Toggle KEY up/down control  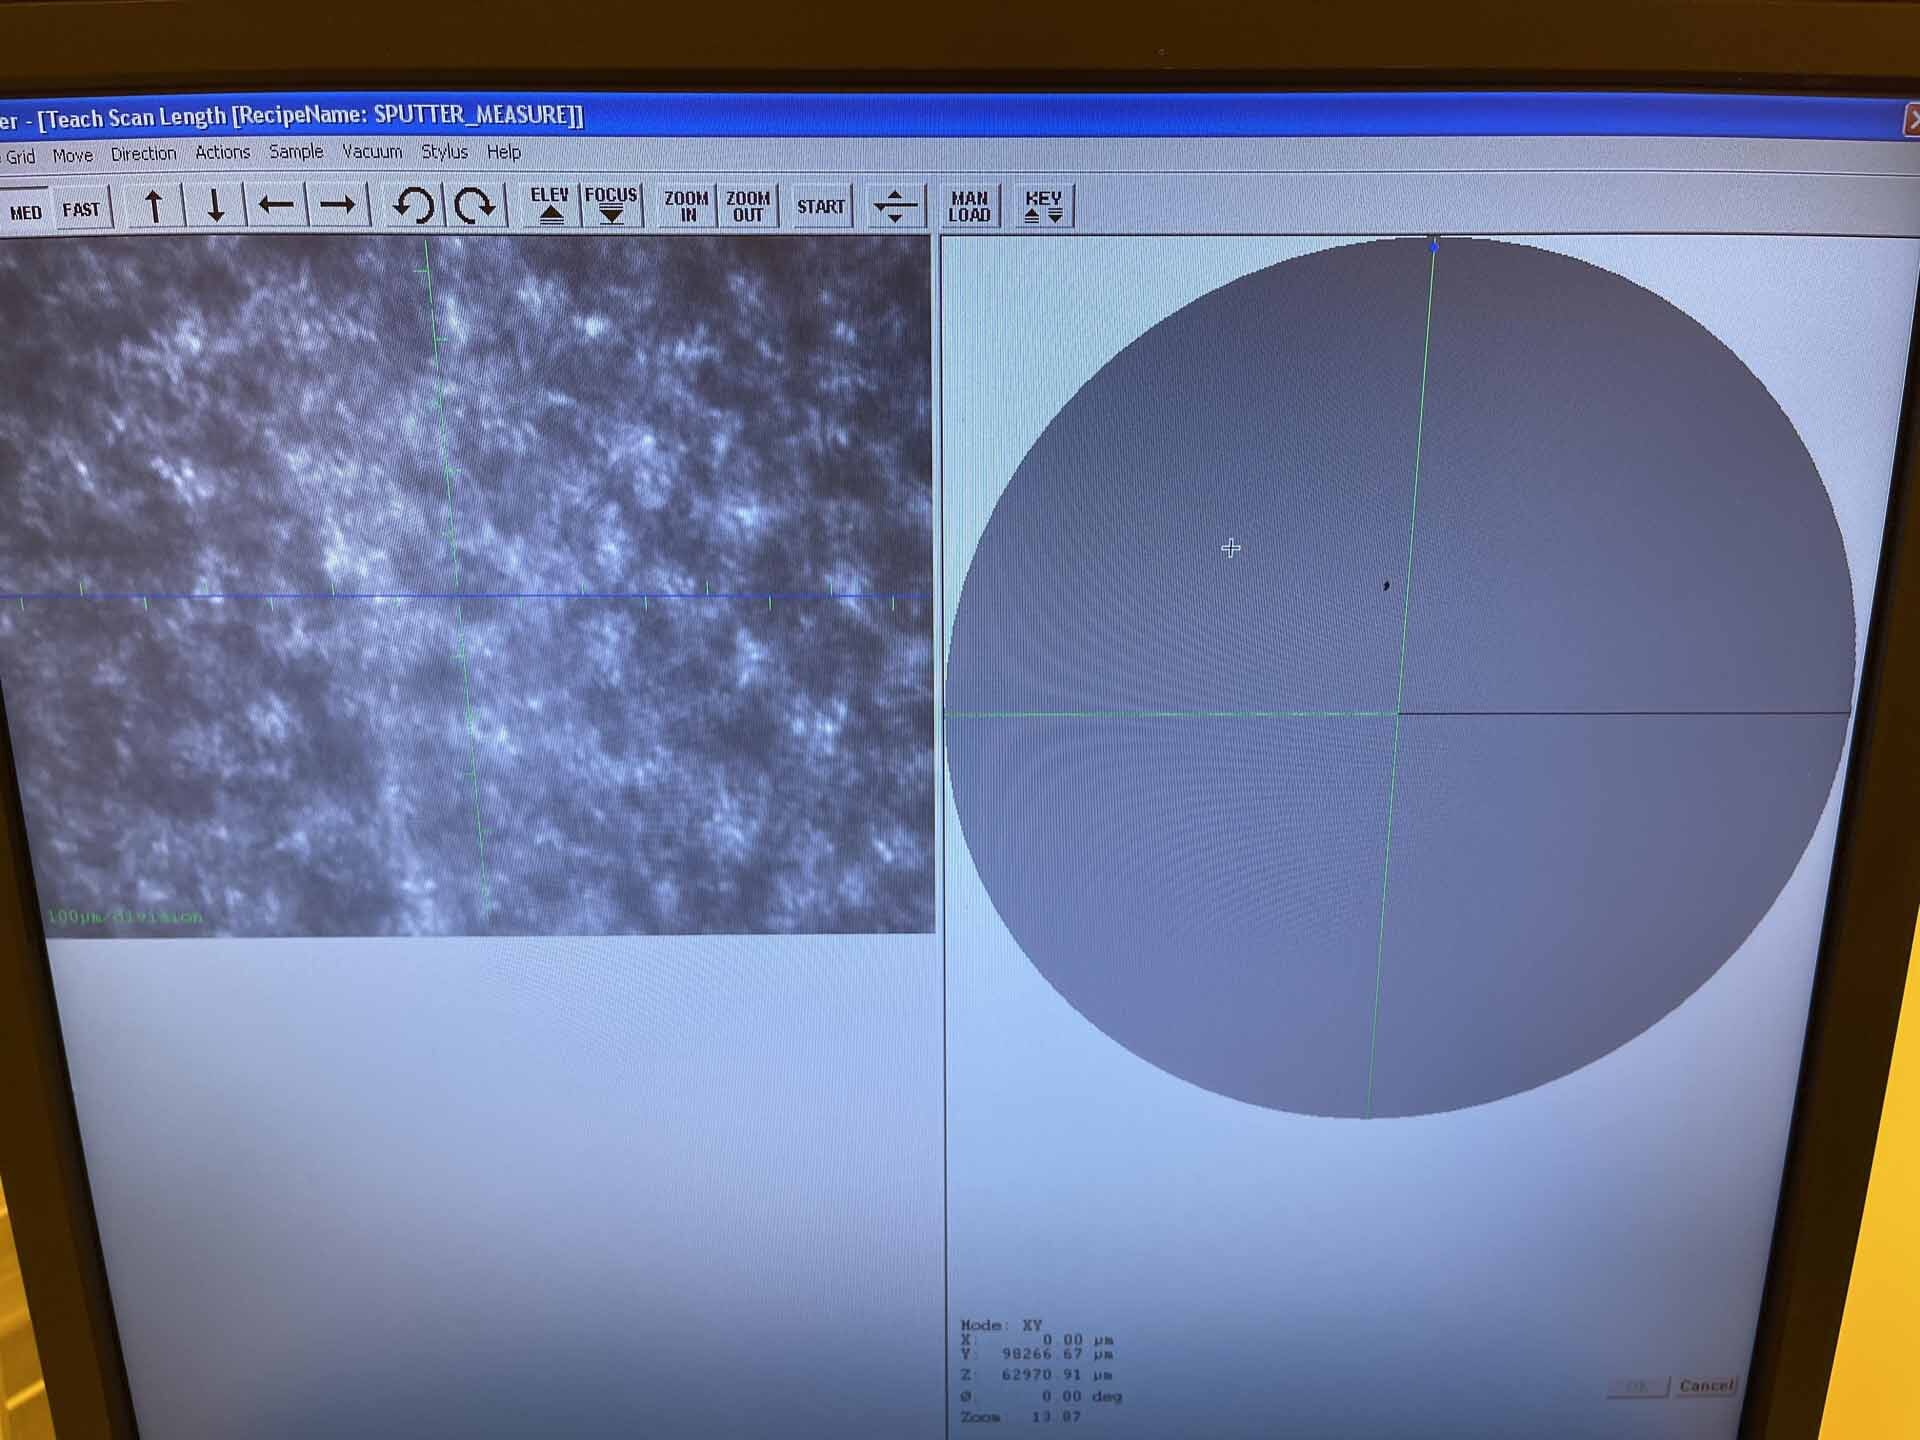point(1043,206)
